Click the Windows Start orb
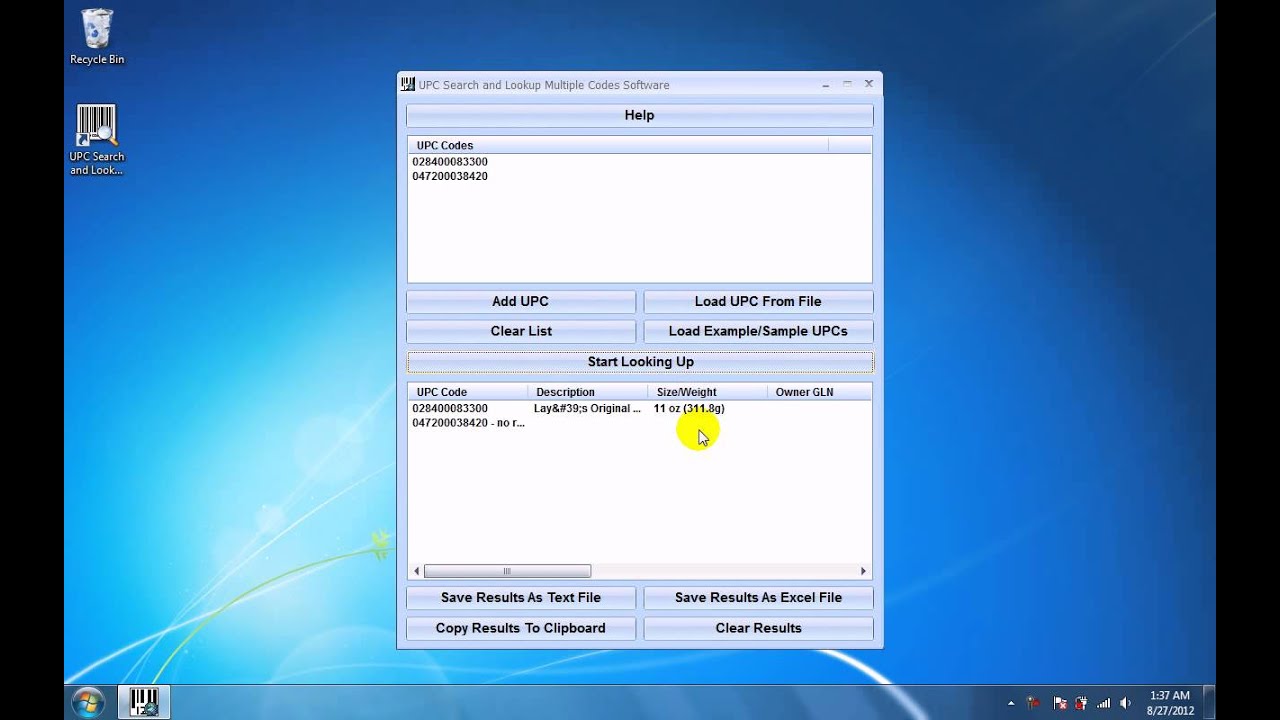Image resolution: width=1280 pixels, height=720 pixels. (x=88, y=702)
